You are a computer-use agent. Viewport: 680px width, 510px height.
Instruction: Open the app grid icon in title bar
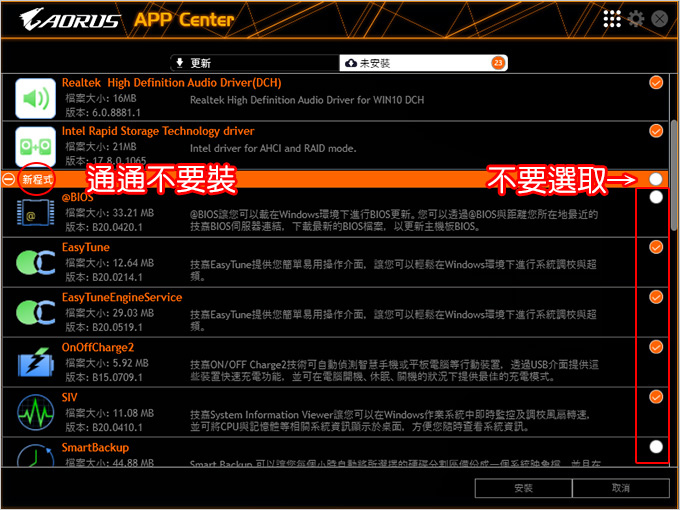click(x=612, y=19)
